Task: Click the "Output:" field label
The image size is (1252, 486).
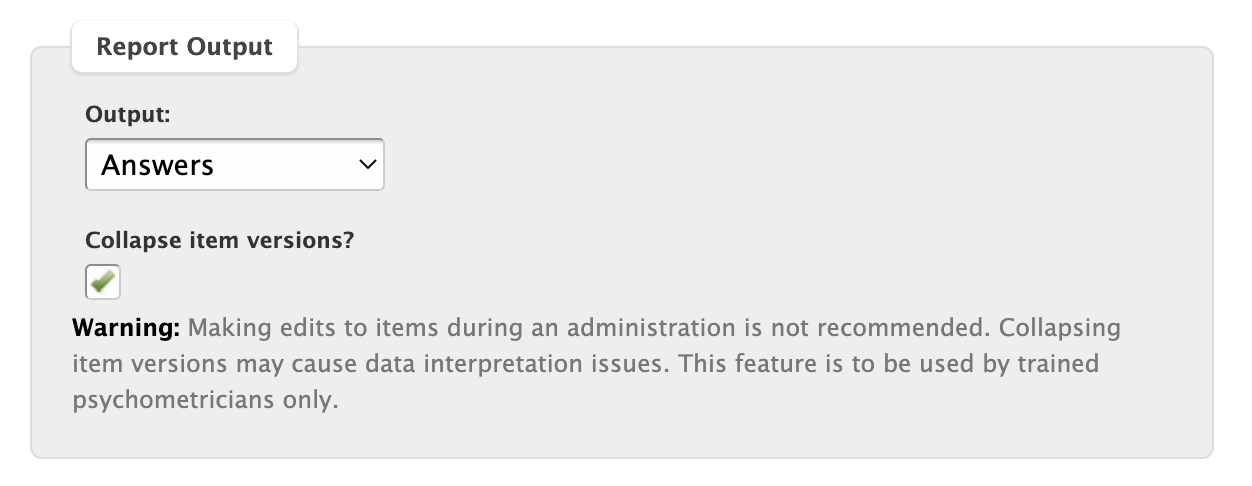Action: coord(128,114)
